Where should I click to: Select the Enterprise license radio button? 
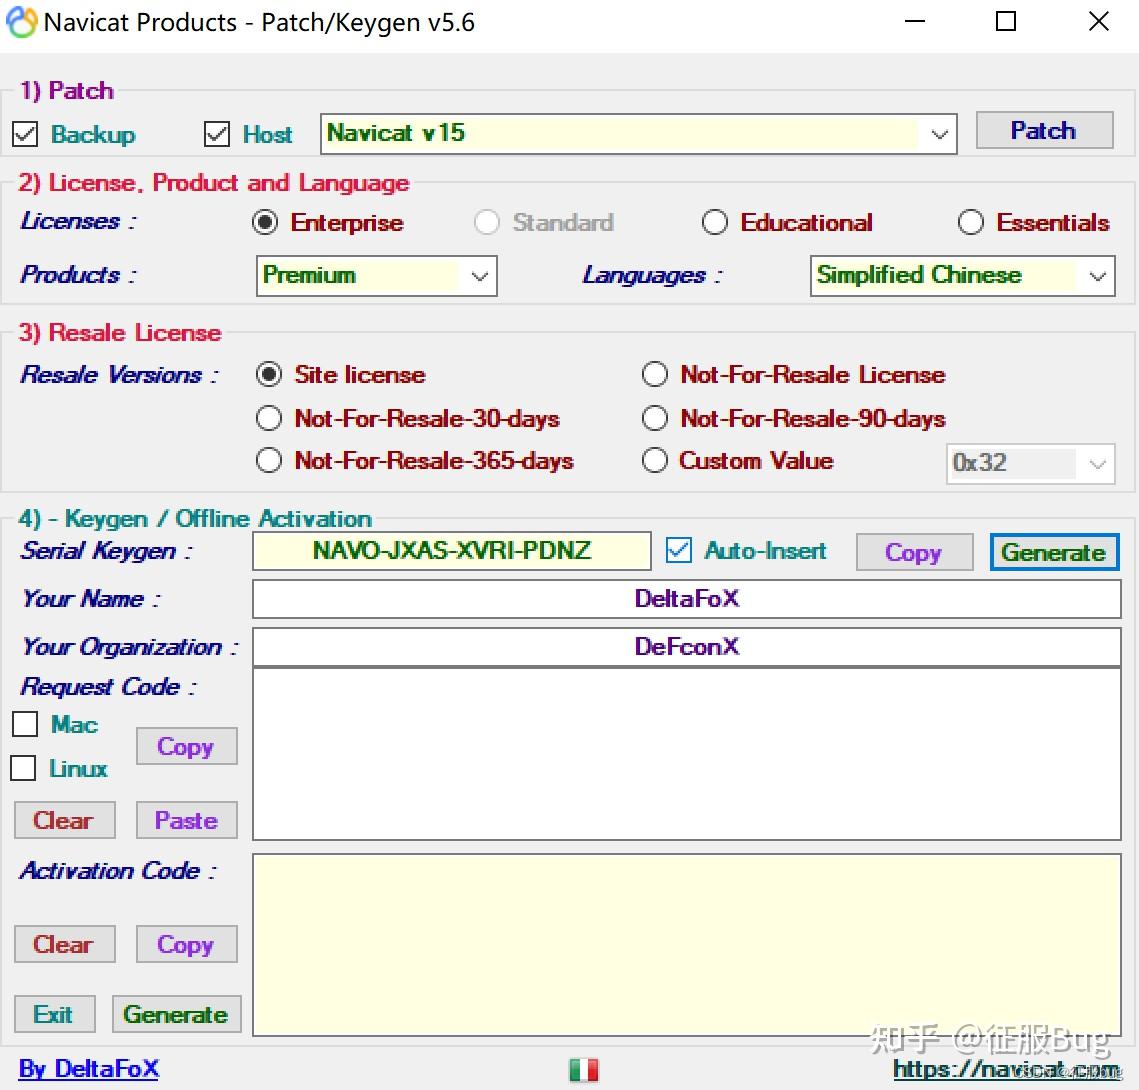(x=265, y=222)
